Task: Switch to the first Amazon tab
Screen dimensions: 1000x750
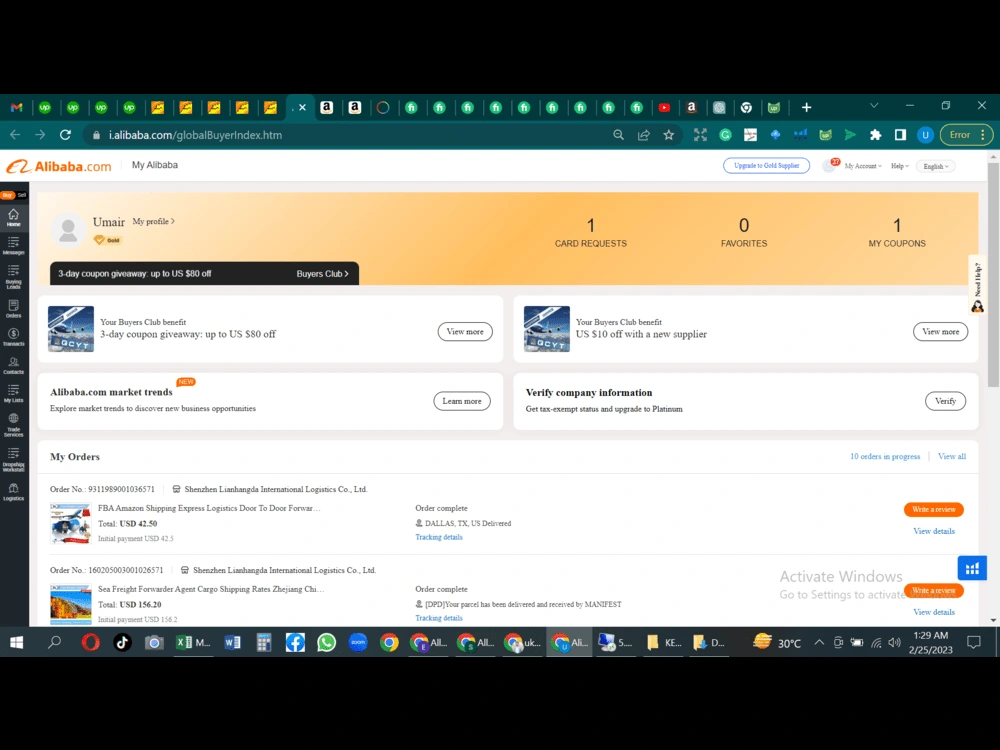Action: coord(326,108)
